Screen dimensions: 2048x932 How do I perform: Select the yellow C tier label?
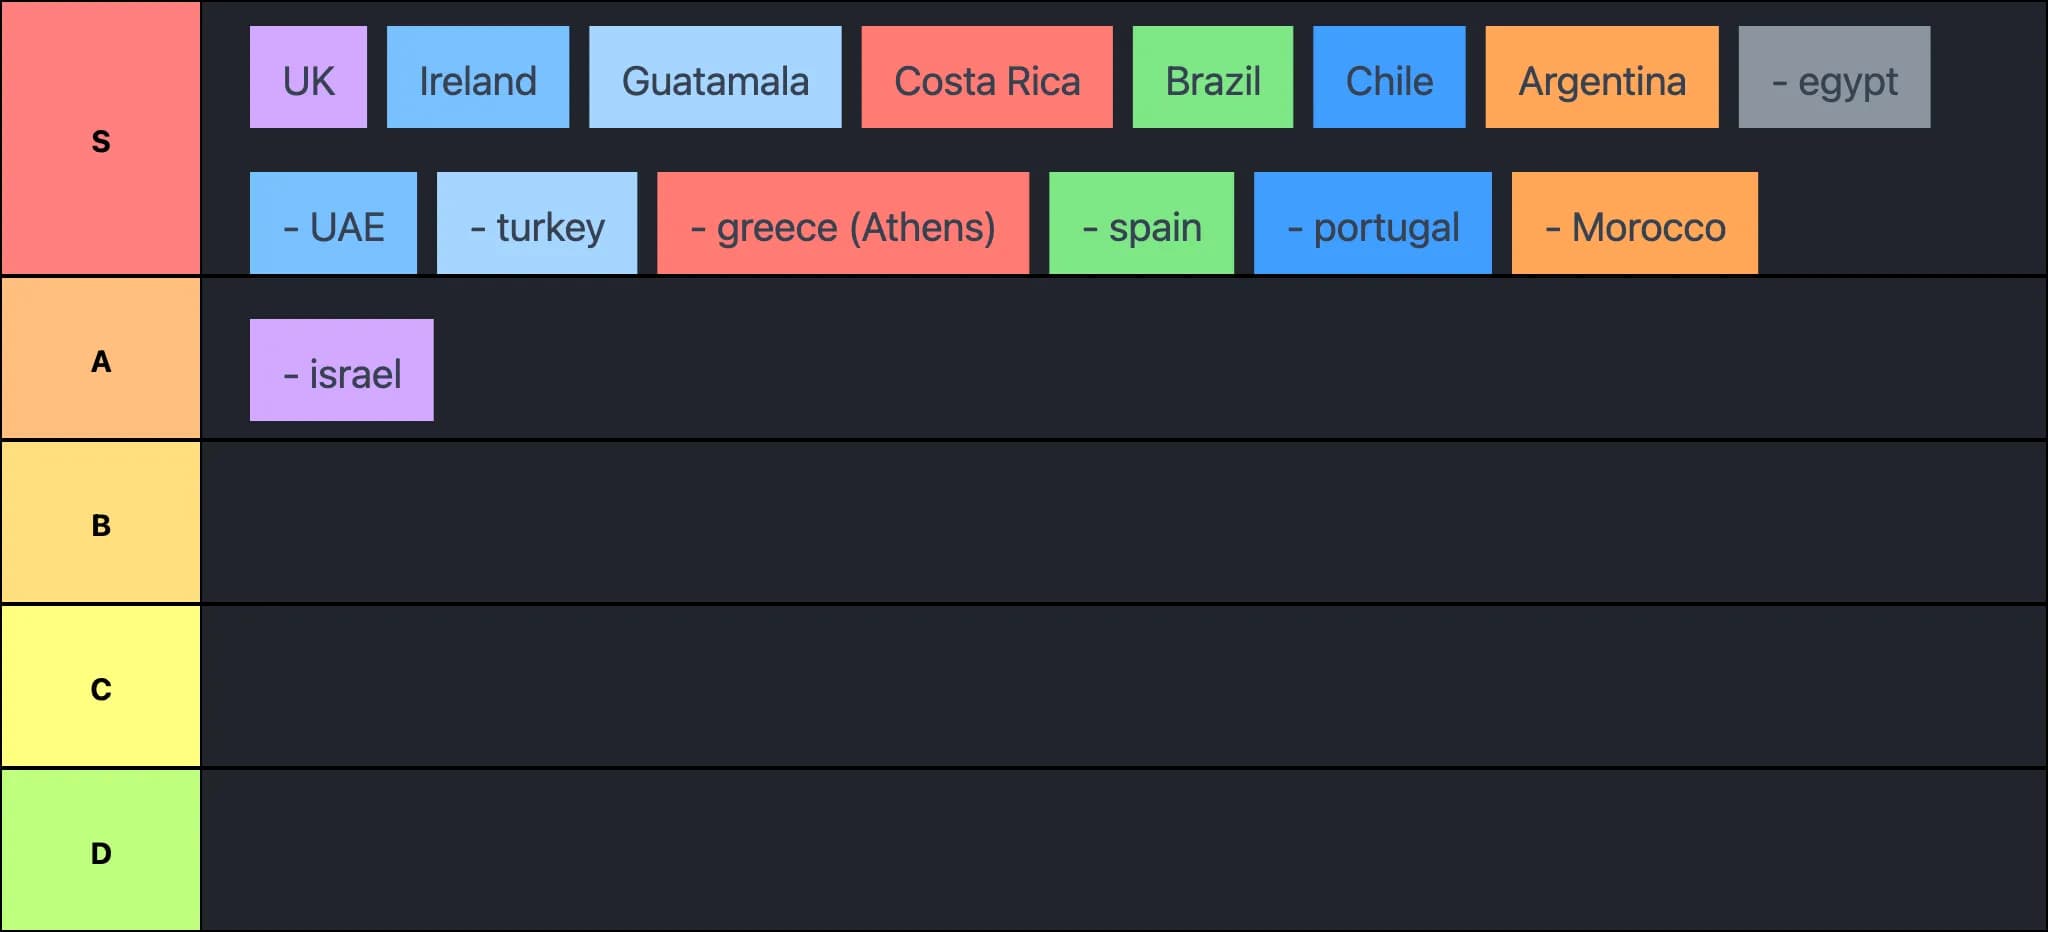[101, 688]
